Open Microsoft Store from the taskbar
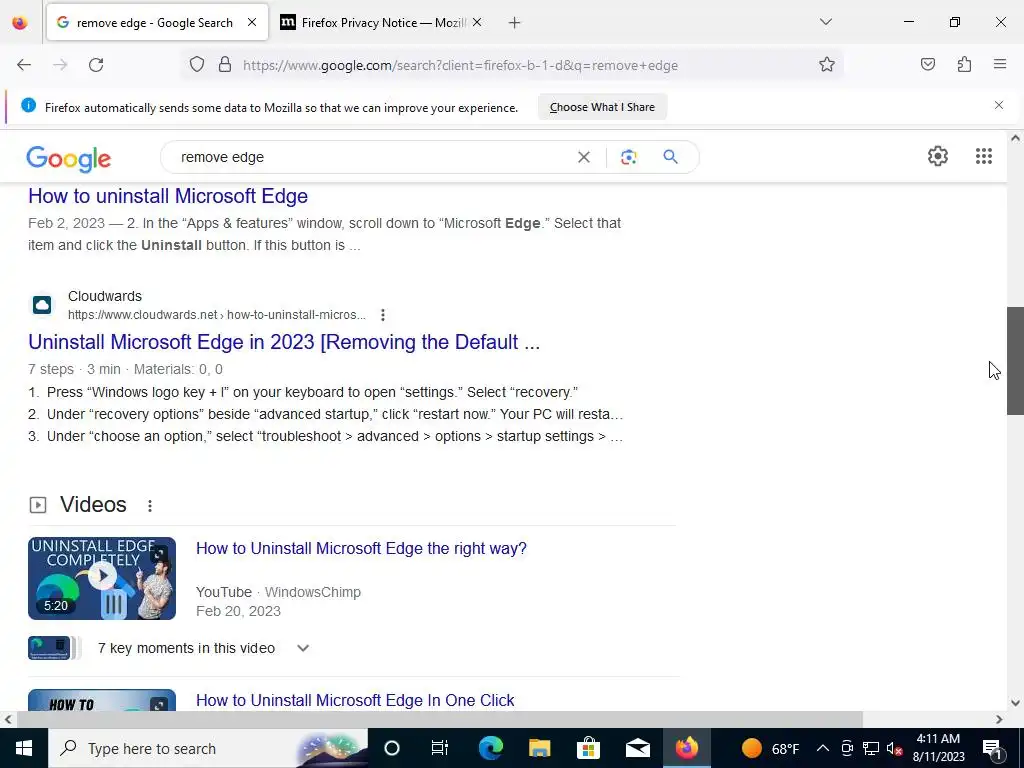This screenshot has width=1024, height=768. (588, 748)
